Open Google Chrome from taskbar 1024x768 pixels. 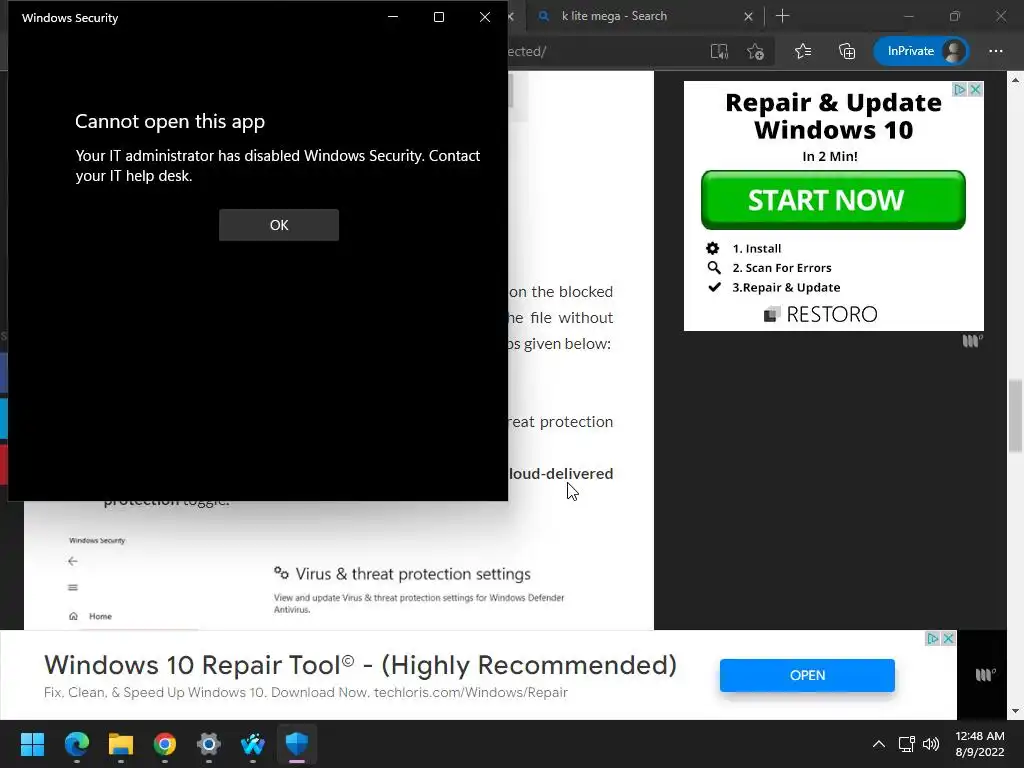point(165,744)
